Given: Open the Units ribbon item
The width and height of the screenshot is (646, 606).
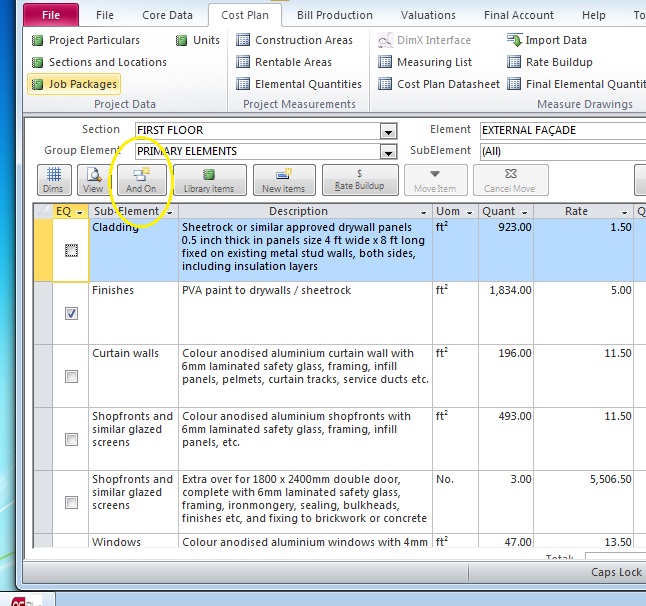Looking at the screenshot, I should pos(198,40).
